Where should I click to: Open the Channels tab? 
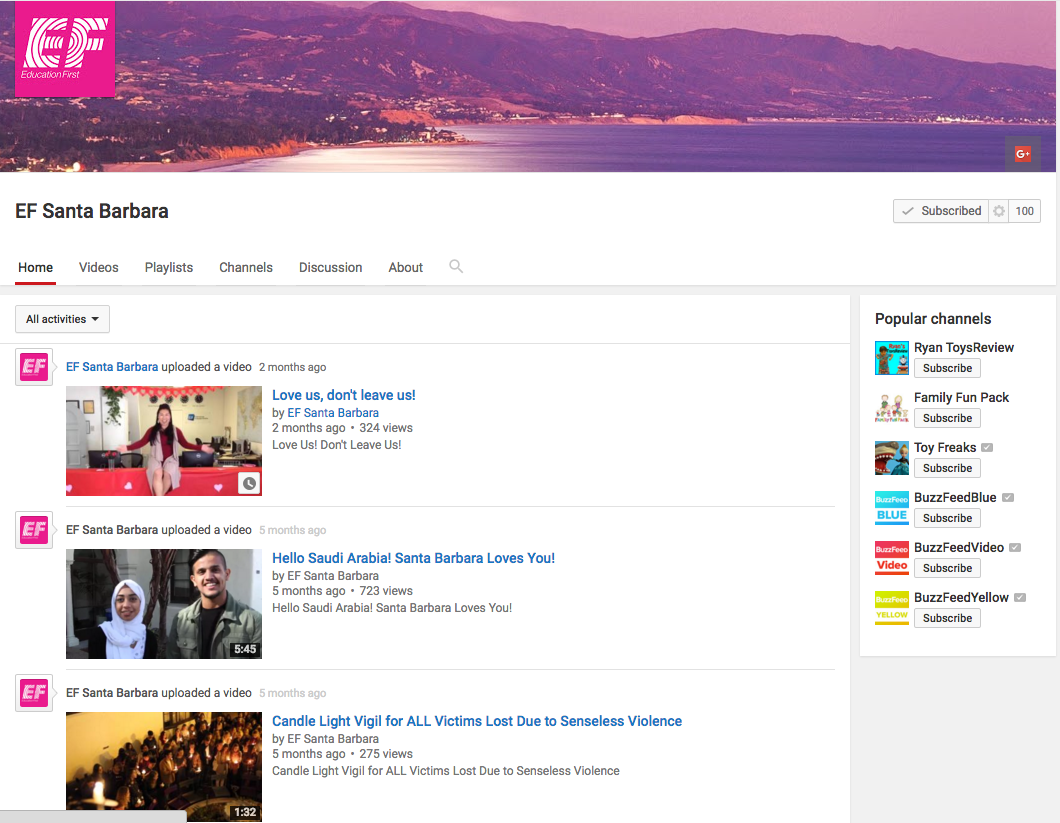point(246,268)
